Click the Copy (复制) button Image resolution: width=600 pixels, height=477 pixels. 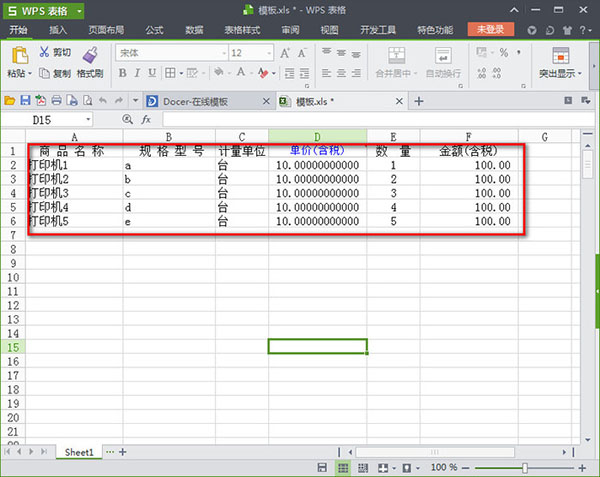[x=55, y=73]
